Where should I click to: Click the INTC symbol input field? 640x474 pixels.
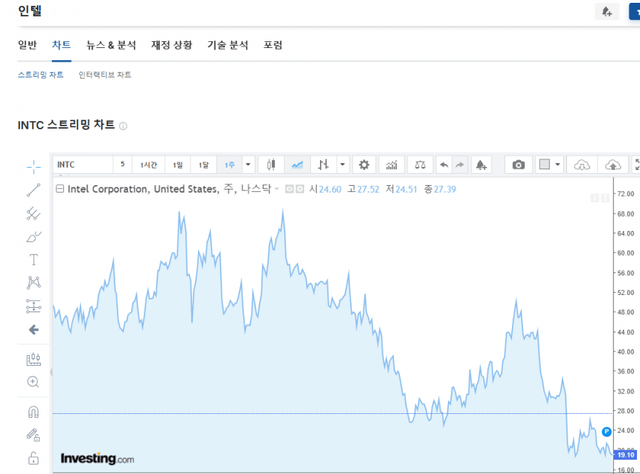coord(80,165)
